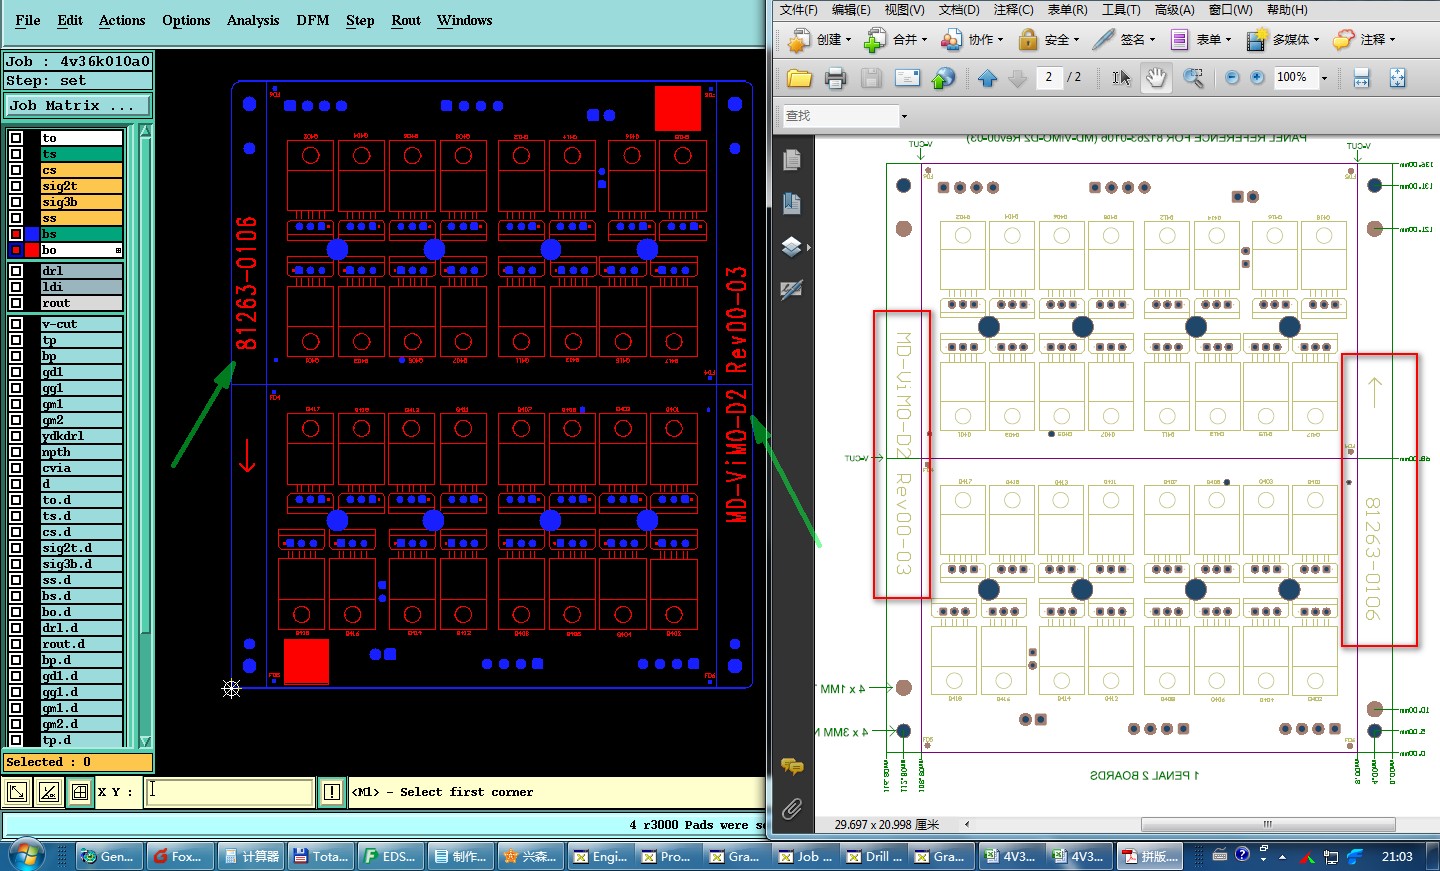This screenshot has height=871, width=1440.
Task: Open the Sign dropdown arrow
Action: (x=1152, y=40)
